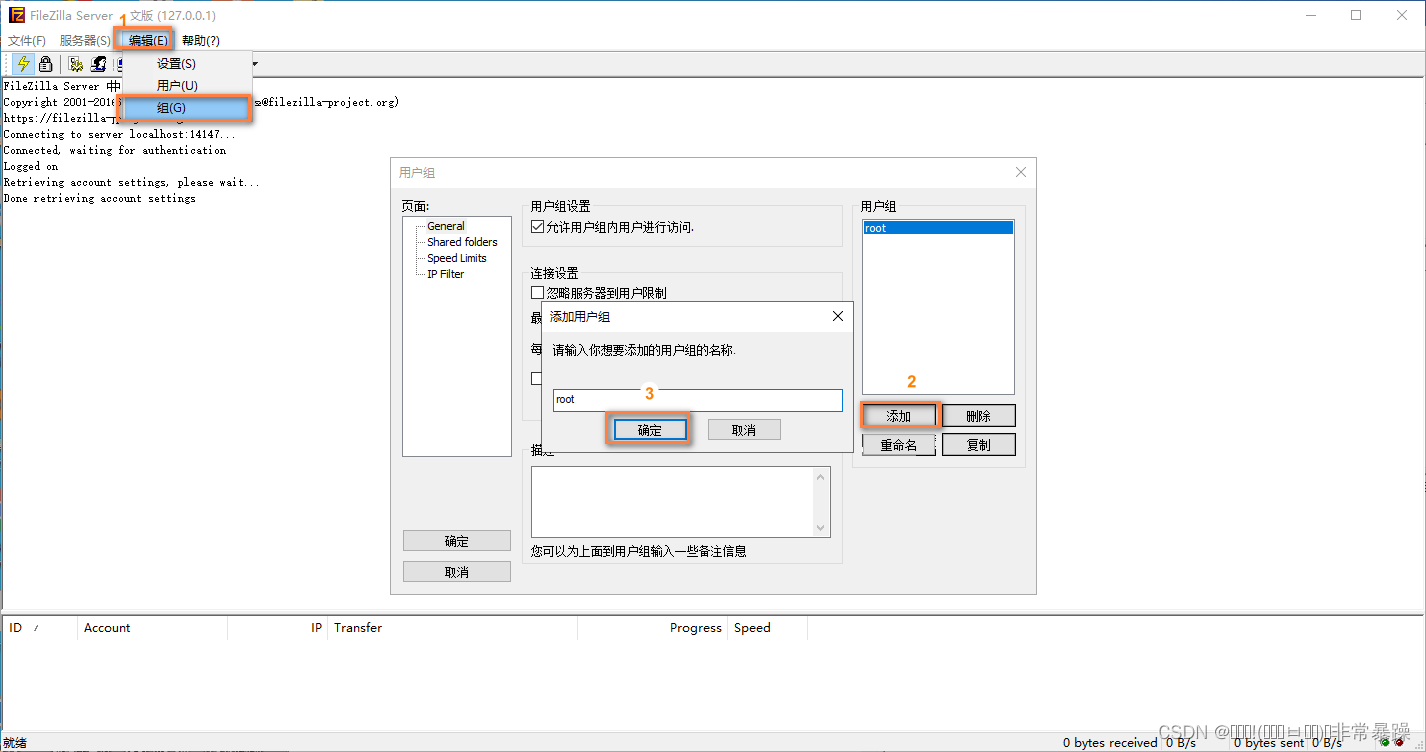Close the 添加用户组 dialog
The height and width of the screenshot is (752, 1426).
pyautogui.click(x=838, y=316)
